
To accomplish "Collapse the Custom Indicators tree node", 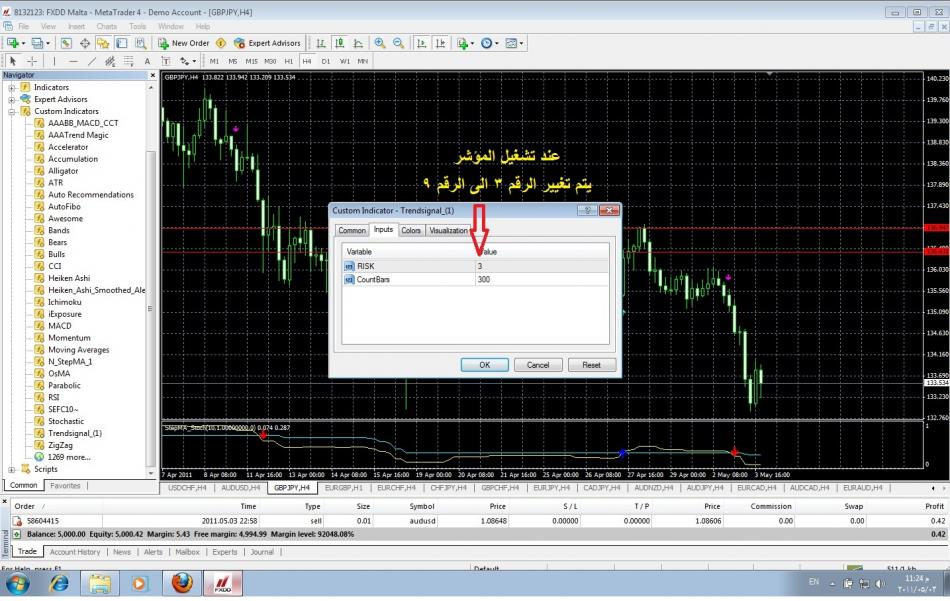I will click(12, 111).
